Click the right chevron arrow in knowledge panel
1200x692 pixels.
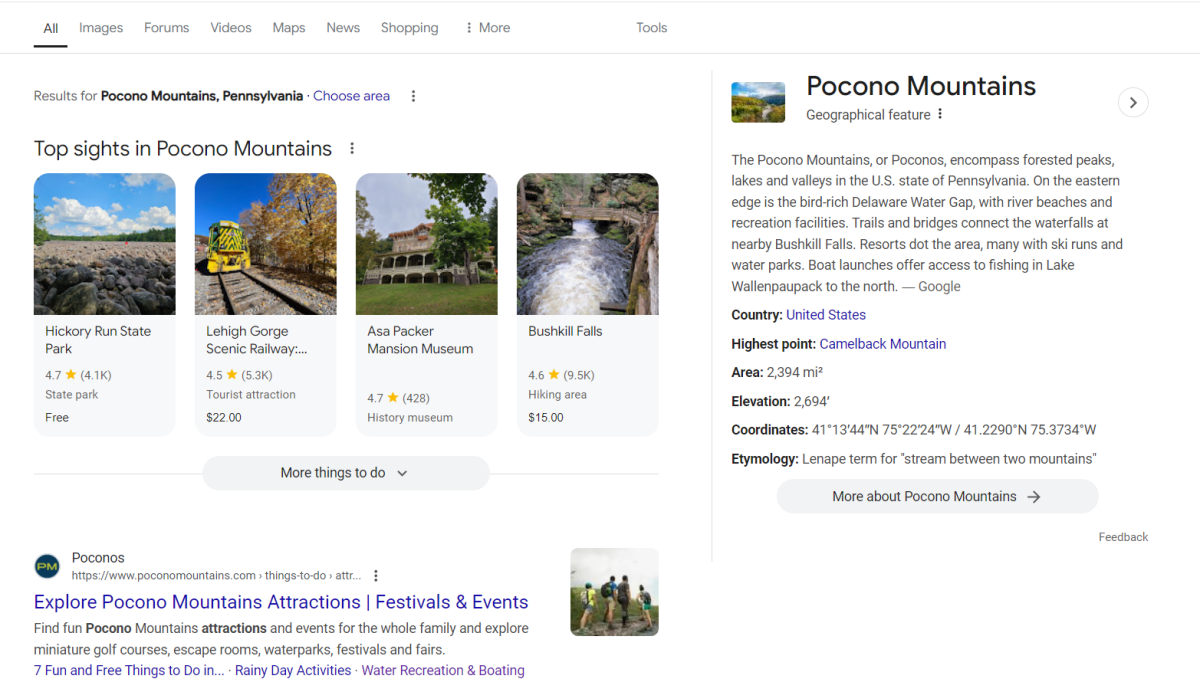1133,102
